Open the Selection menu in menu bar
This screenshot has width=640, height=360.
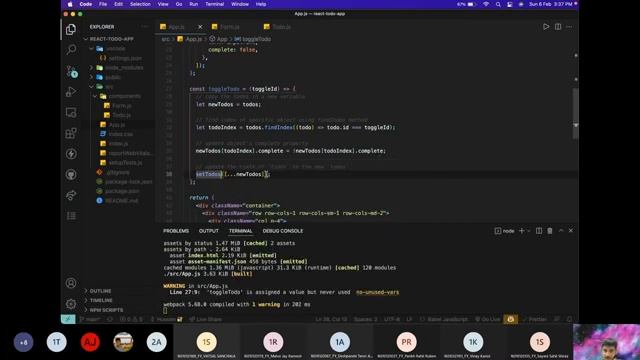(x=140, y=4)
